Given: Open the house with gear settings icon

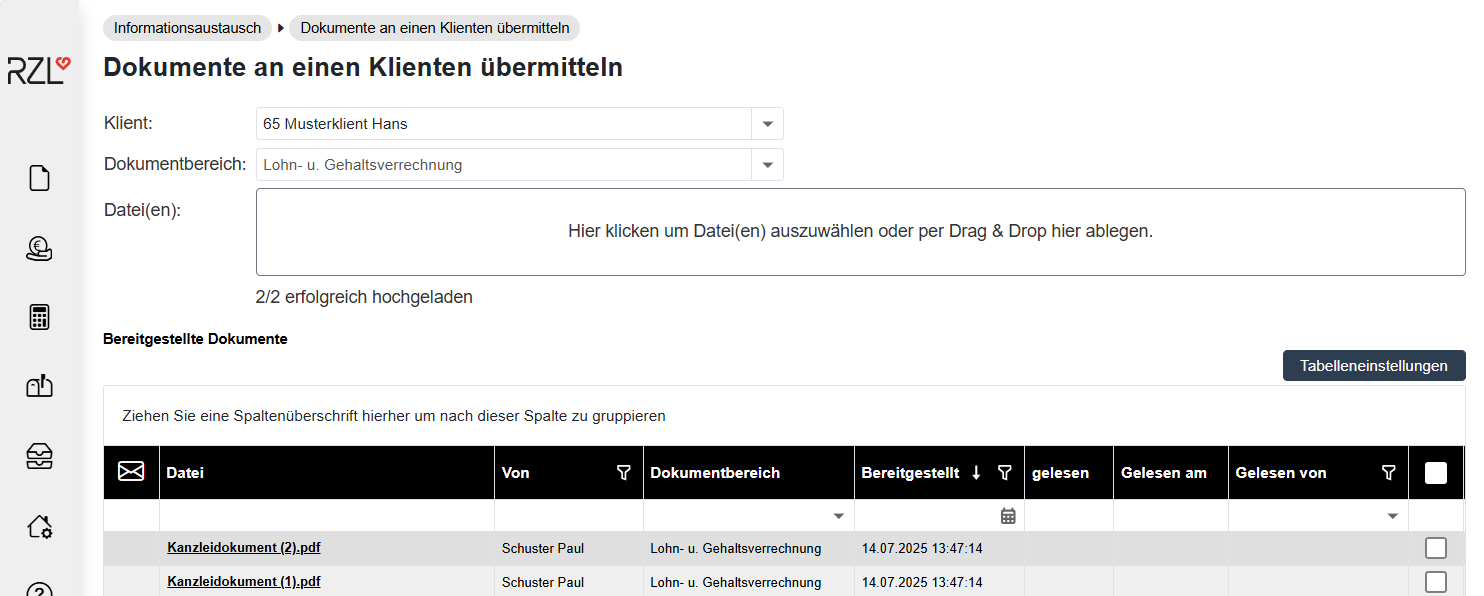Looking at the screenshot, I should click(39, 526).
